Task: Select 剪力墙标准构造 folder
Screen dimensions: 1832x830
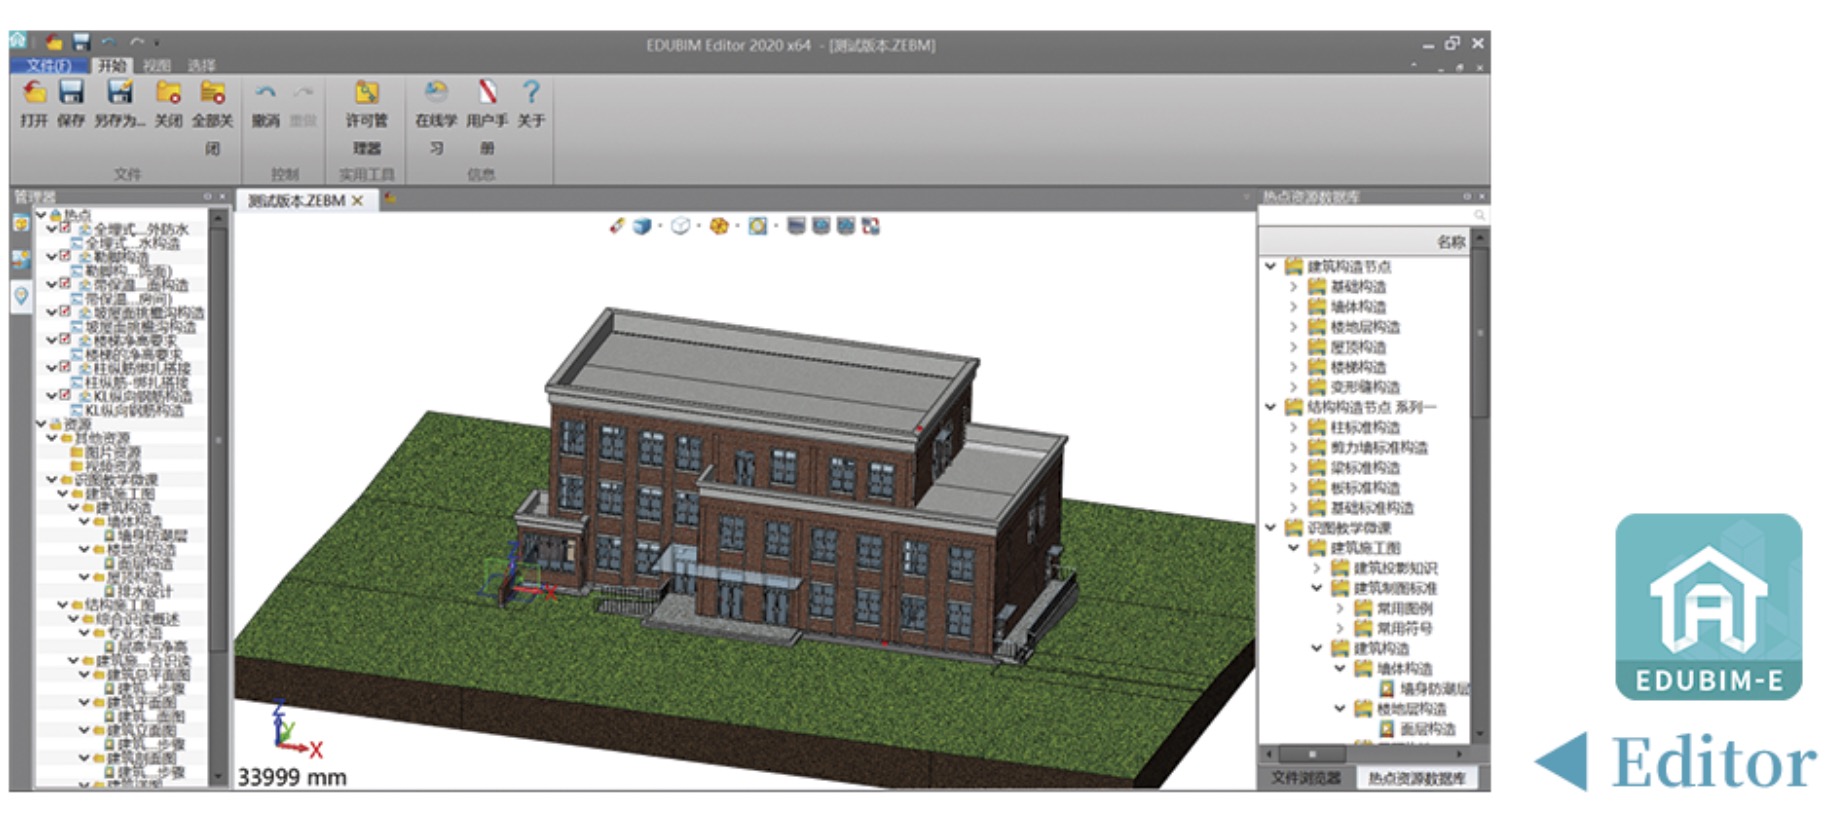Action: 1379,447
